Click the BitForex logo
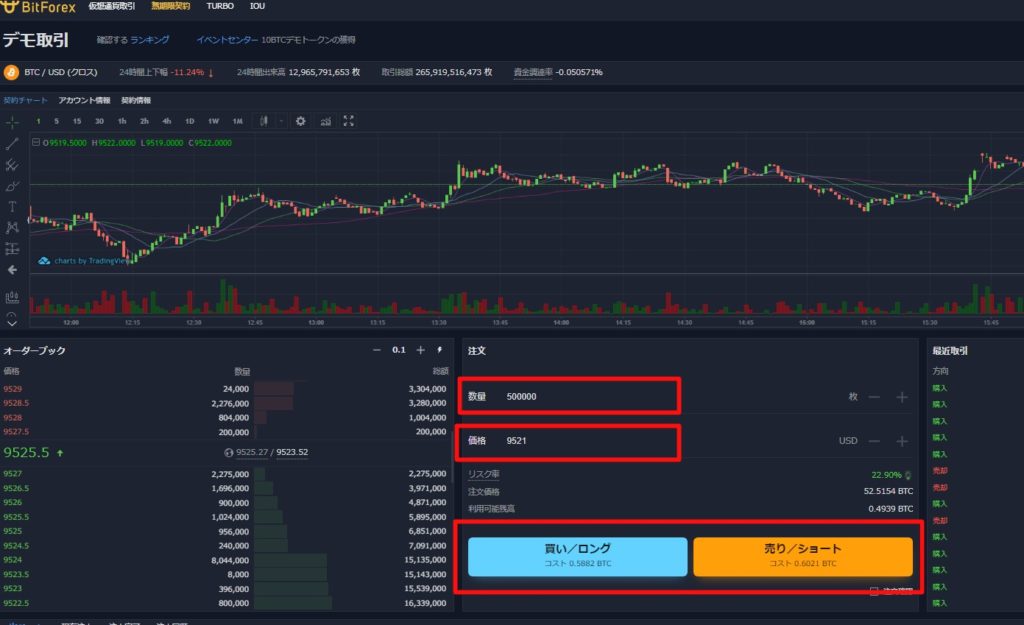Image resolution: width=1024 pixels, height=625 pixels. click(38, 7)
